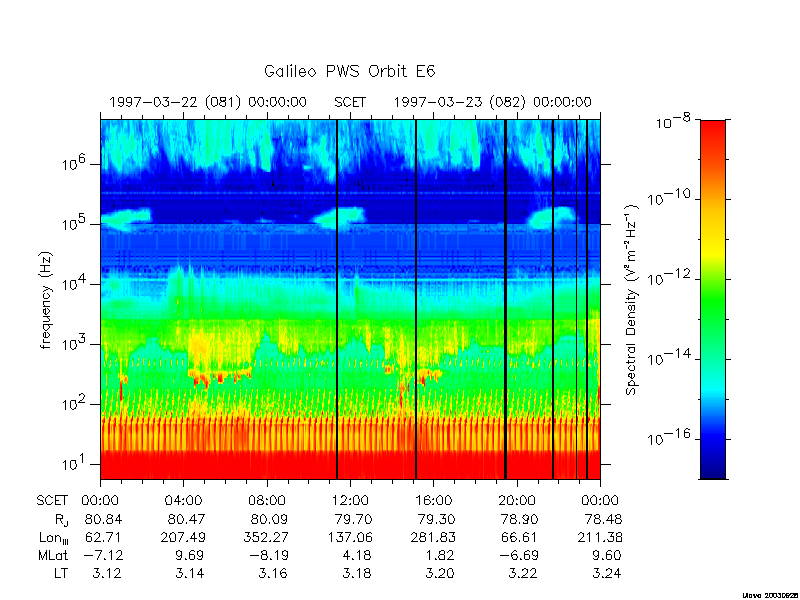The width and height of the screenshot is (800, 600).
Task: Select the date label "1997-03-22 (081) 00:00:00"
Action: point(208,102)
